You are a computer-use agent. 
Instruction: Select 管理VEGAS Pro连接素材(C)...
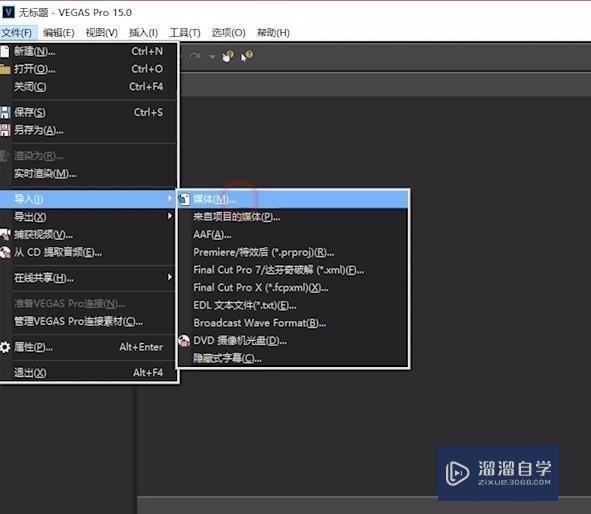point(89,321)
